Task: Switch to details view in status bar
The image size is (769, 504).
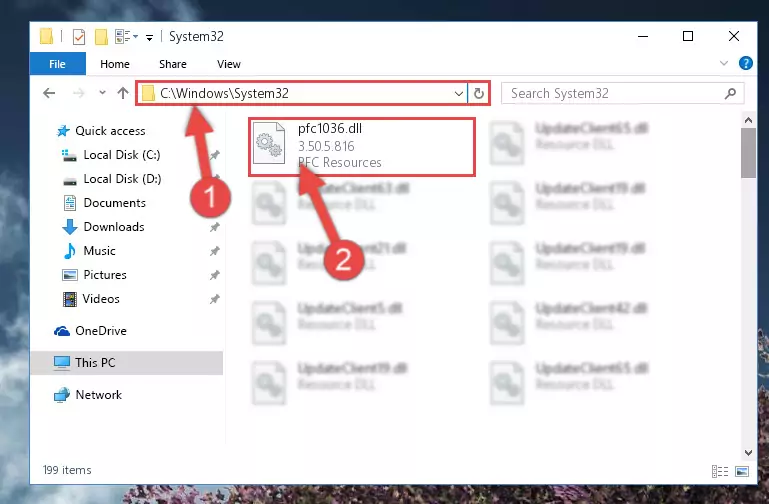Action: 719,472
